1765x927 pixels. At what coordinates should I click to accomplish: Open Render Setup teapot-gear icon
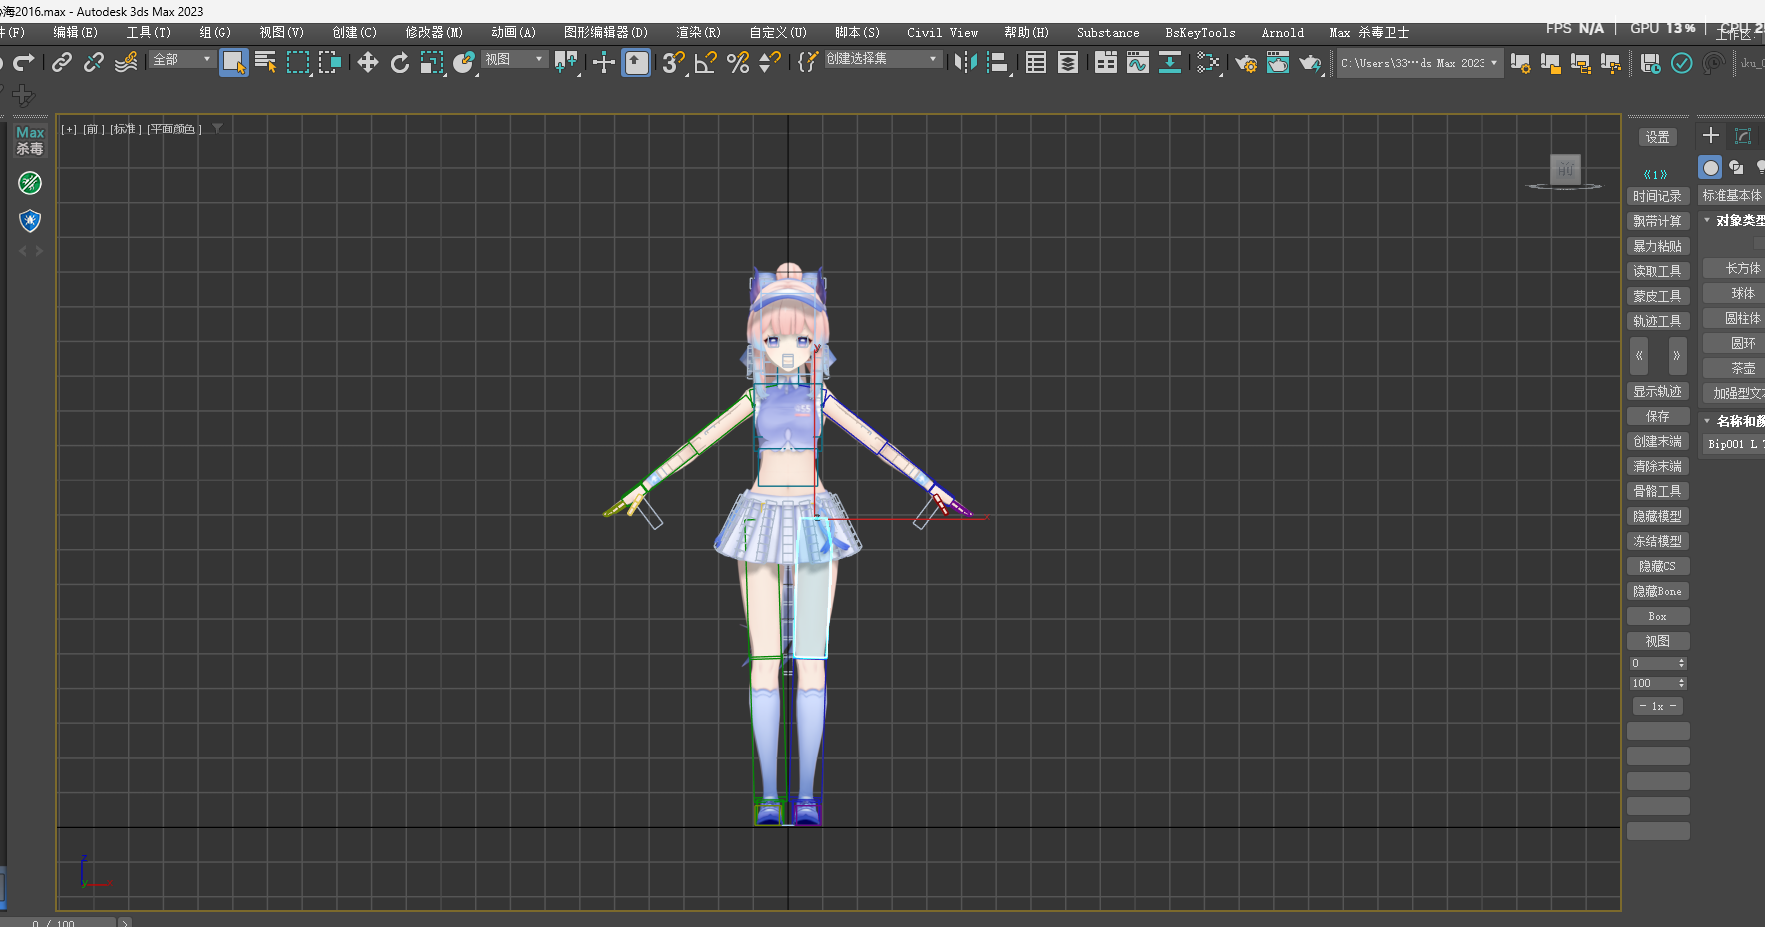tap(1246, 63)
